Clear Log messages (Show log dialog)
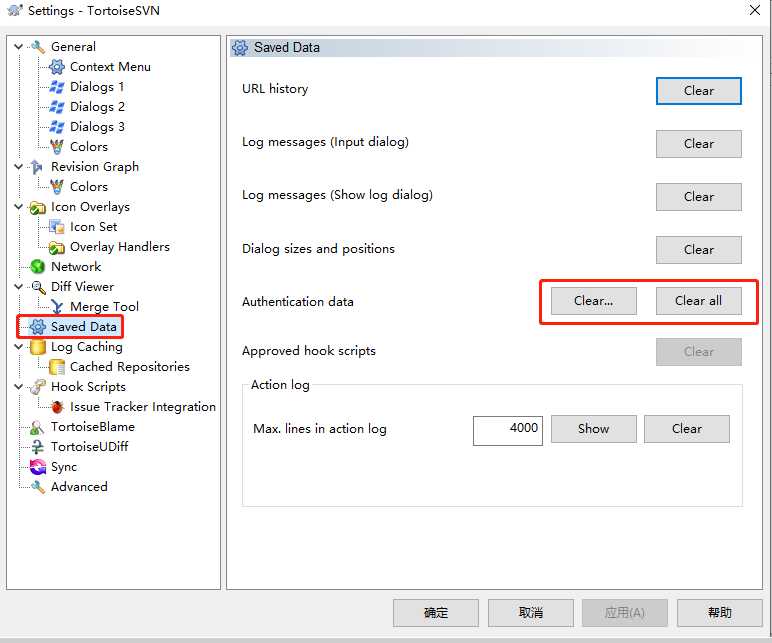The image size is (772, 643). 699,197
